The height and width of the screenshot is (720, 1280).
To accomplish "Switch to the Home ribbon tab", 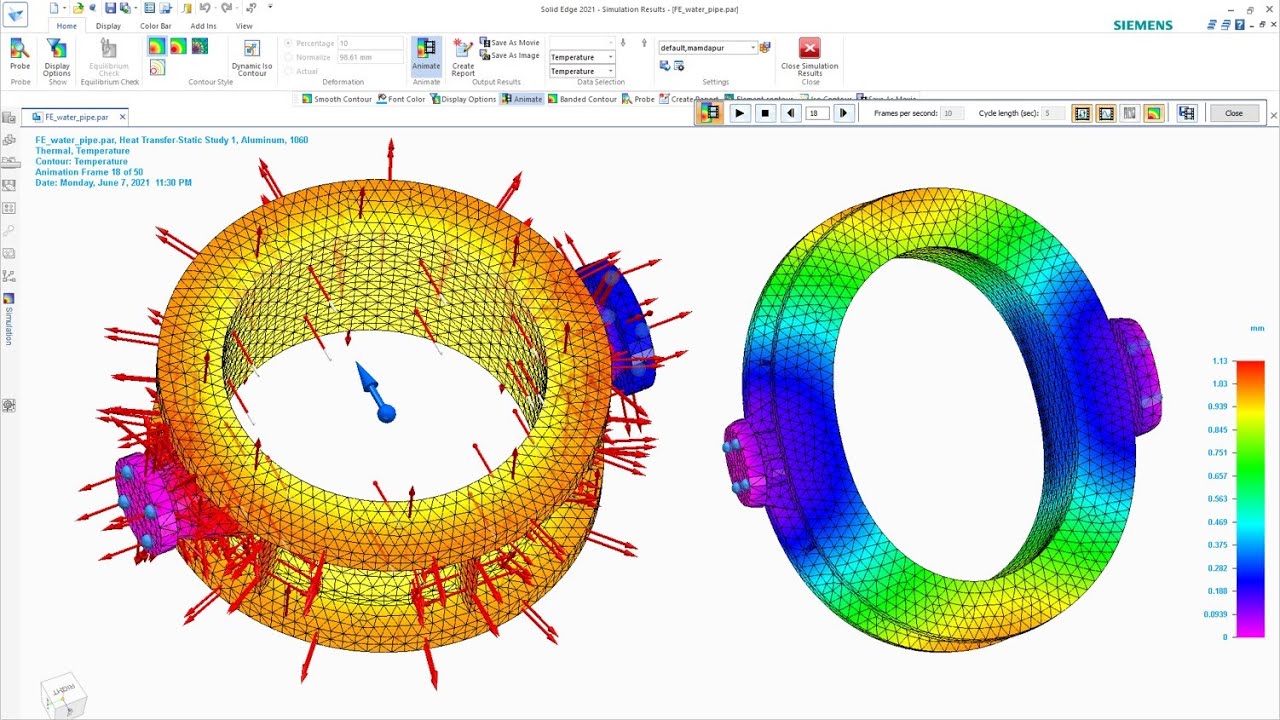I will click(66, 26).
